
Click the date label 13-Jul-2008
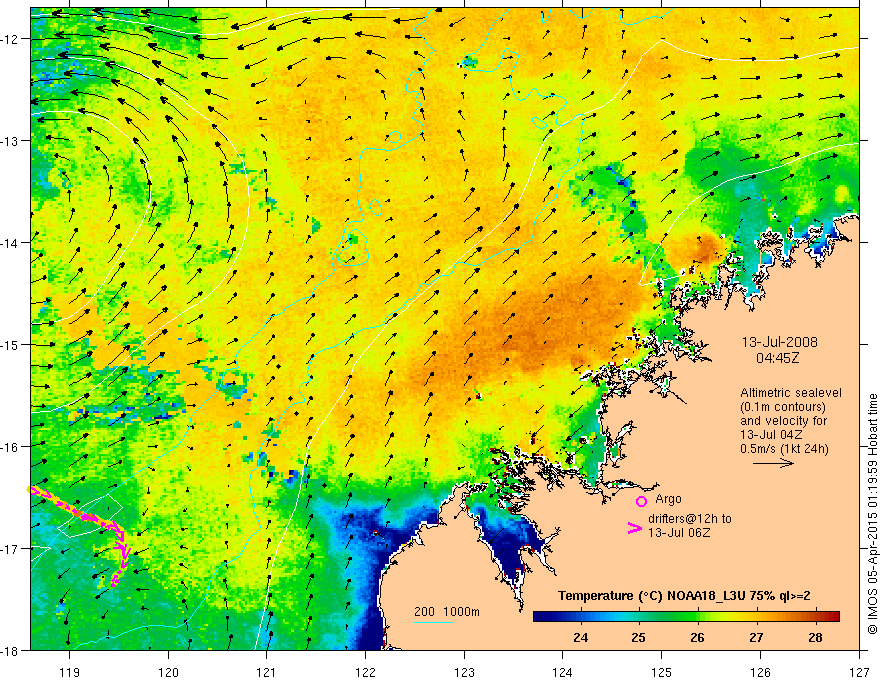click(780, 342)
